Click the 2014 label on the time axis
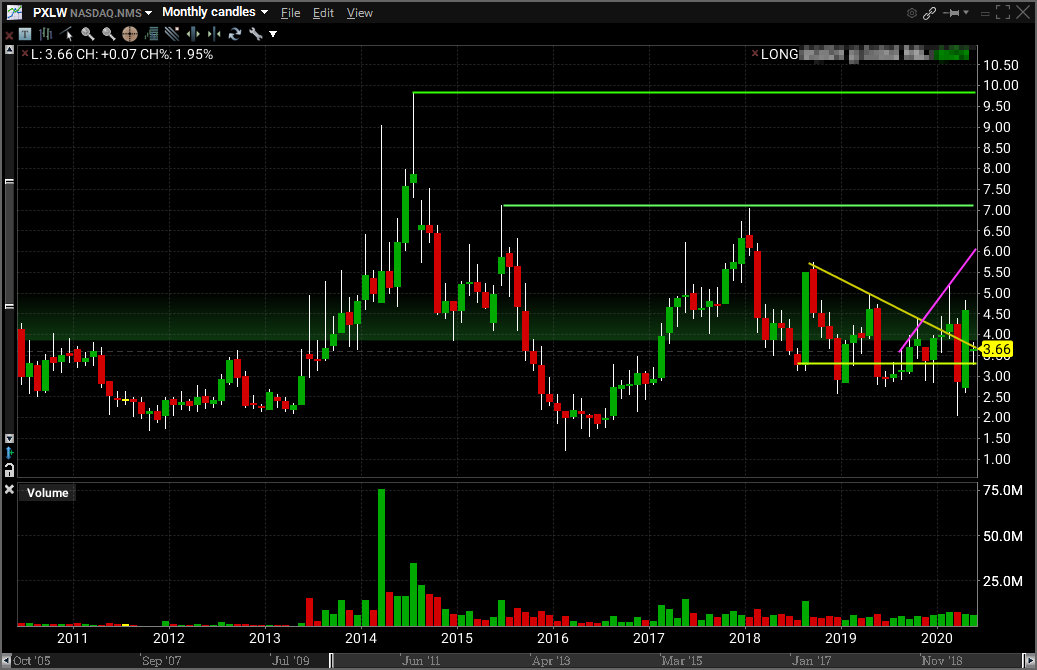Image resolution: width=1037 pixels, height=670 pixels. 360,638
